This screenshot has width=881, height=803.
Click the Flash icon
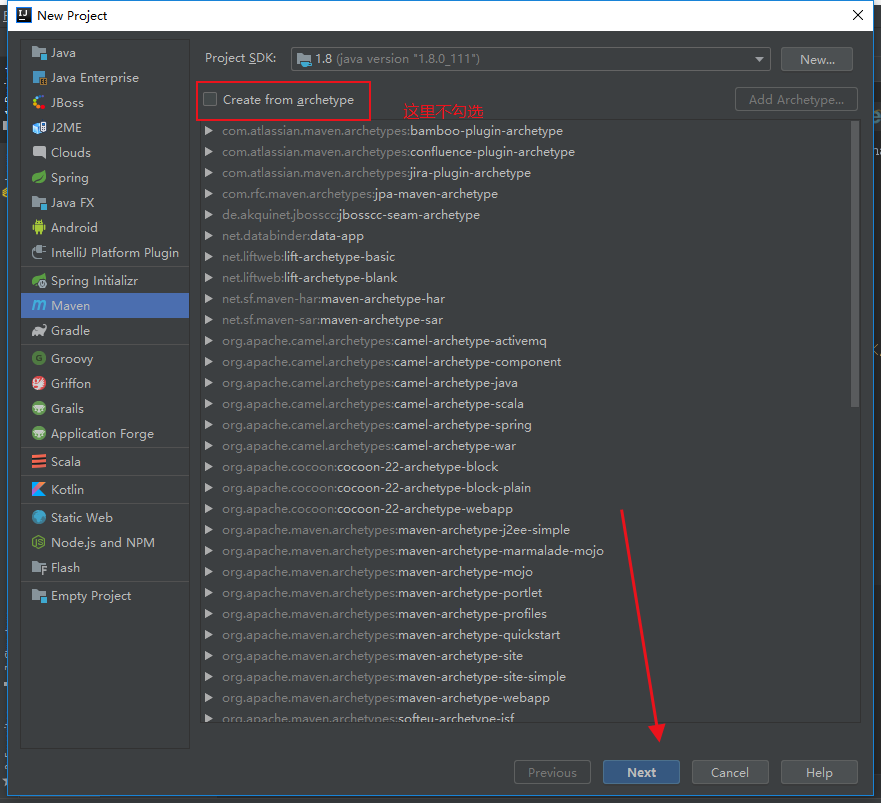(x=39, y=568)
